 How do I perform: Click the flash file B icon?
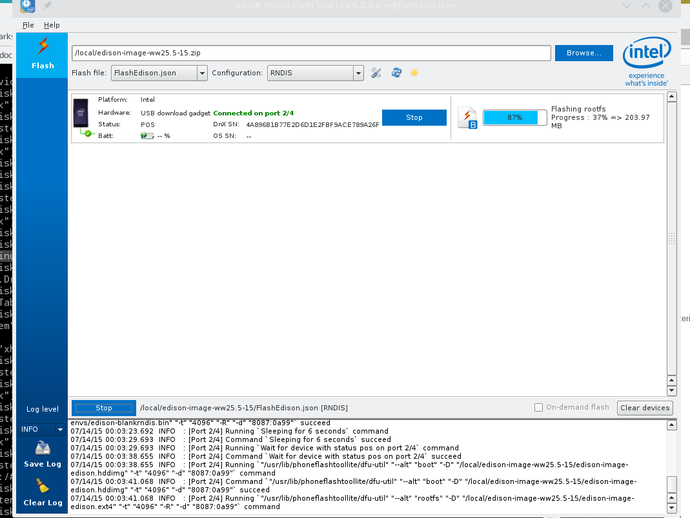pyautogui.click(x=468, y=118)
